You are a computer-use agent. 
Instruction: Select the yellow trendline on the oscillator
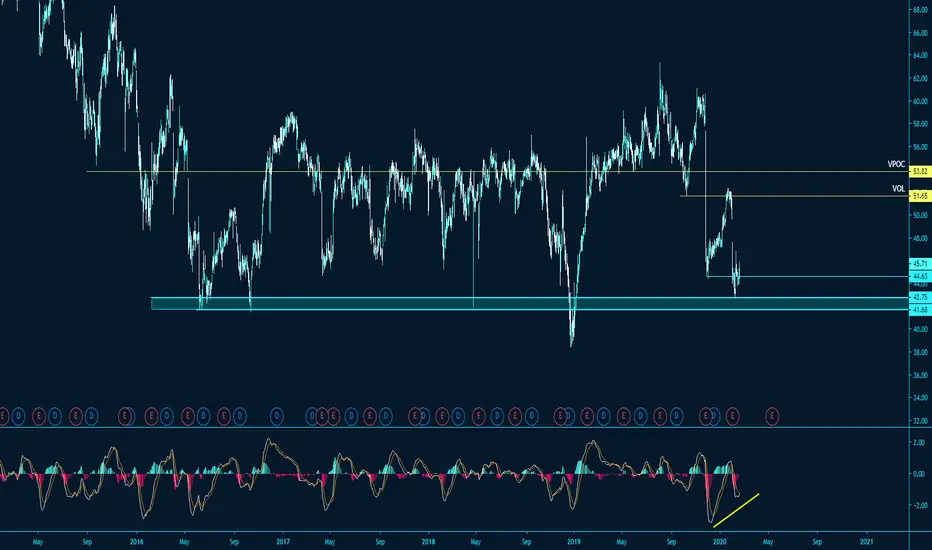(x=736, y=510)
